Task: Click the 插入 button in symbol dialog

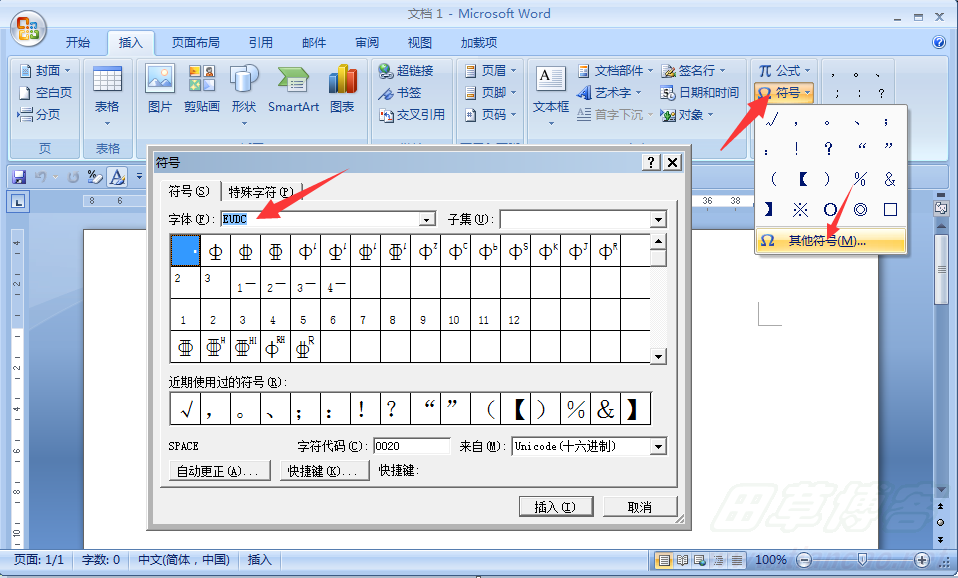Action: pyautogui.click(x=555, y=507)
